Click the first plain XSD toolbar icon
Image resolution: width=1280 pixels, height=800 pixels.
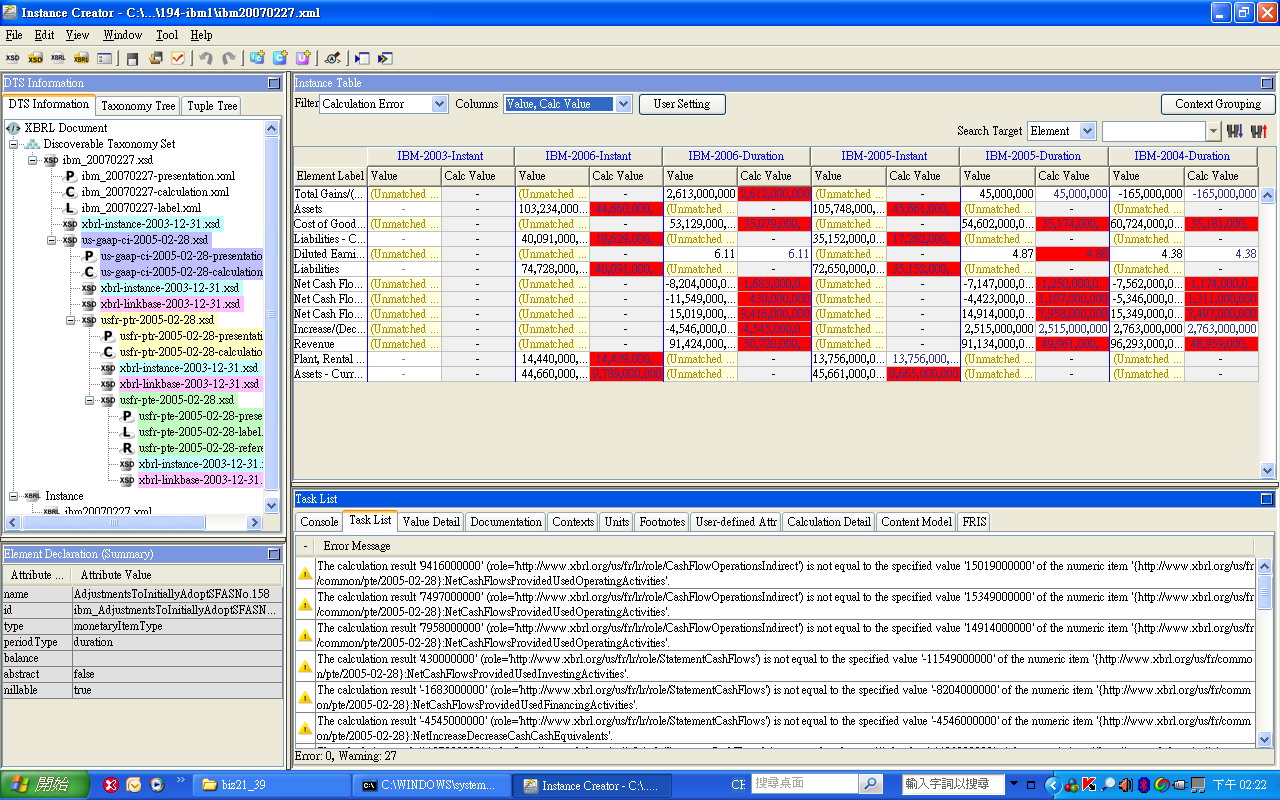pyautogui.click(x=13, y=58)
